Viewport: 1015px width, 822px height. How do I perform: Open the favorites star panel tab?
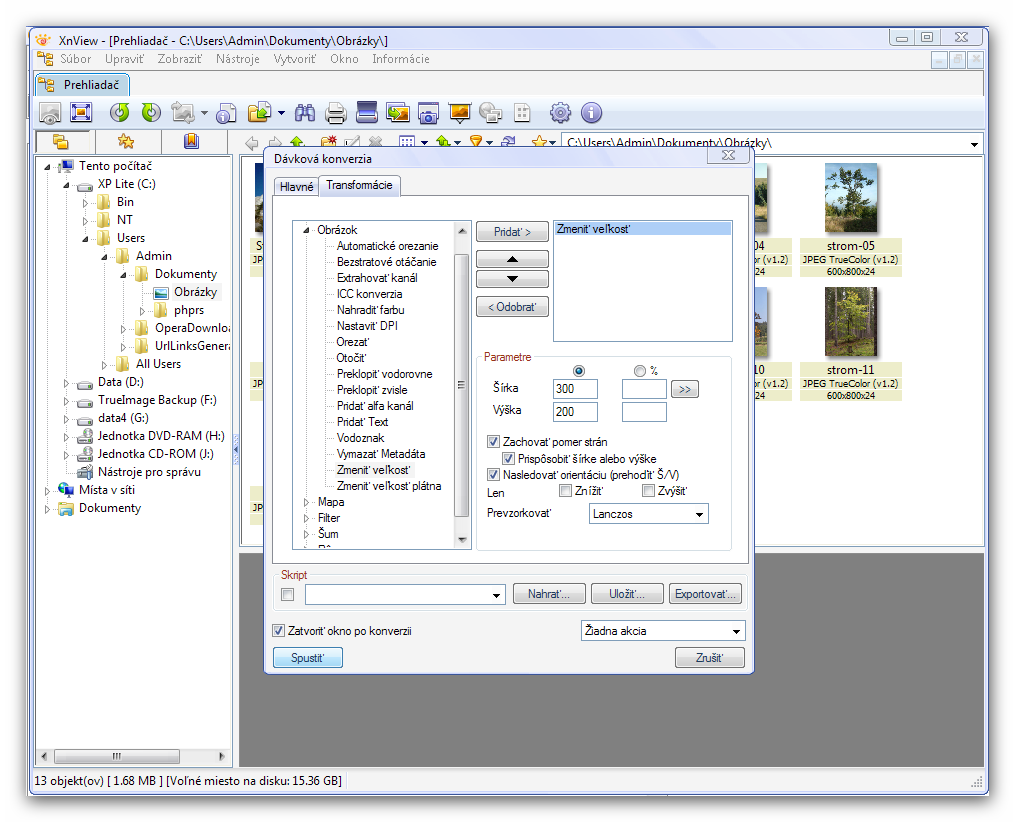tap(125, 142)
